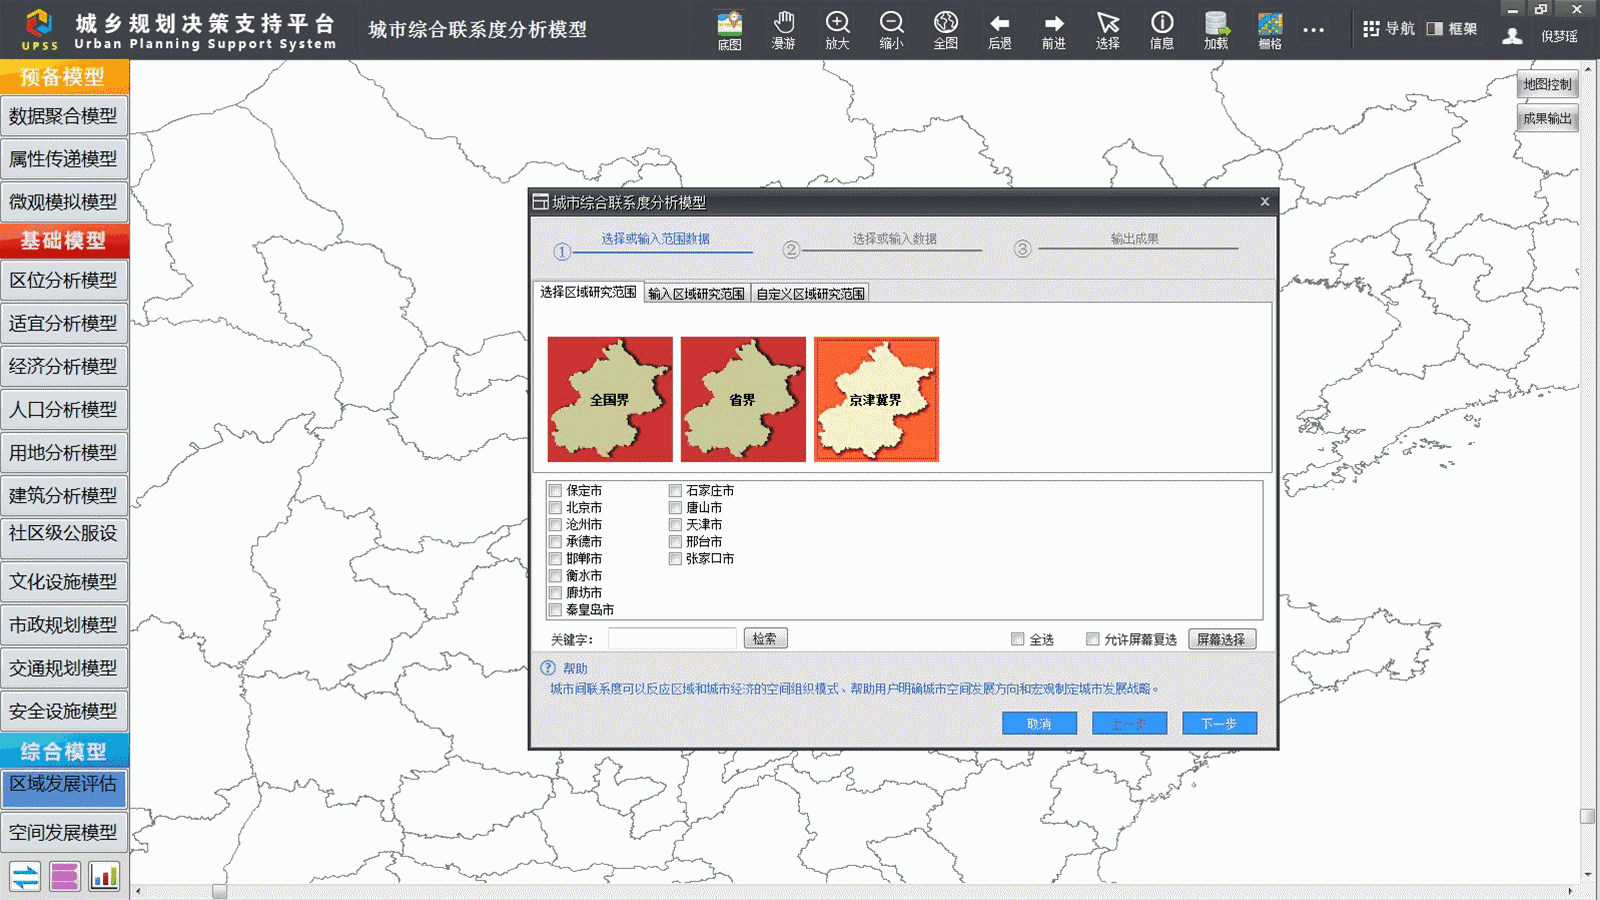The height and width of the screenshot is (900, 1600).
Task: Open the 地图控制 map control panel
Action: click(1547, 85)
